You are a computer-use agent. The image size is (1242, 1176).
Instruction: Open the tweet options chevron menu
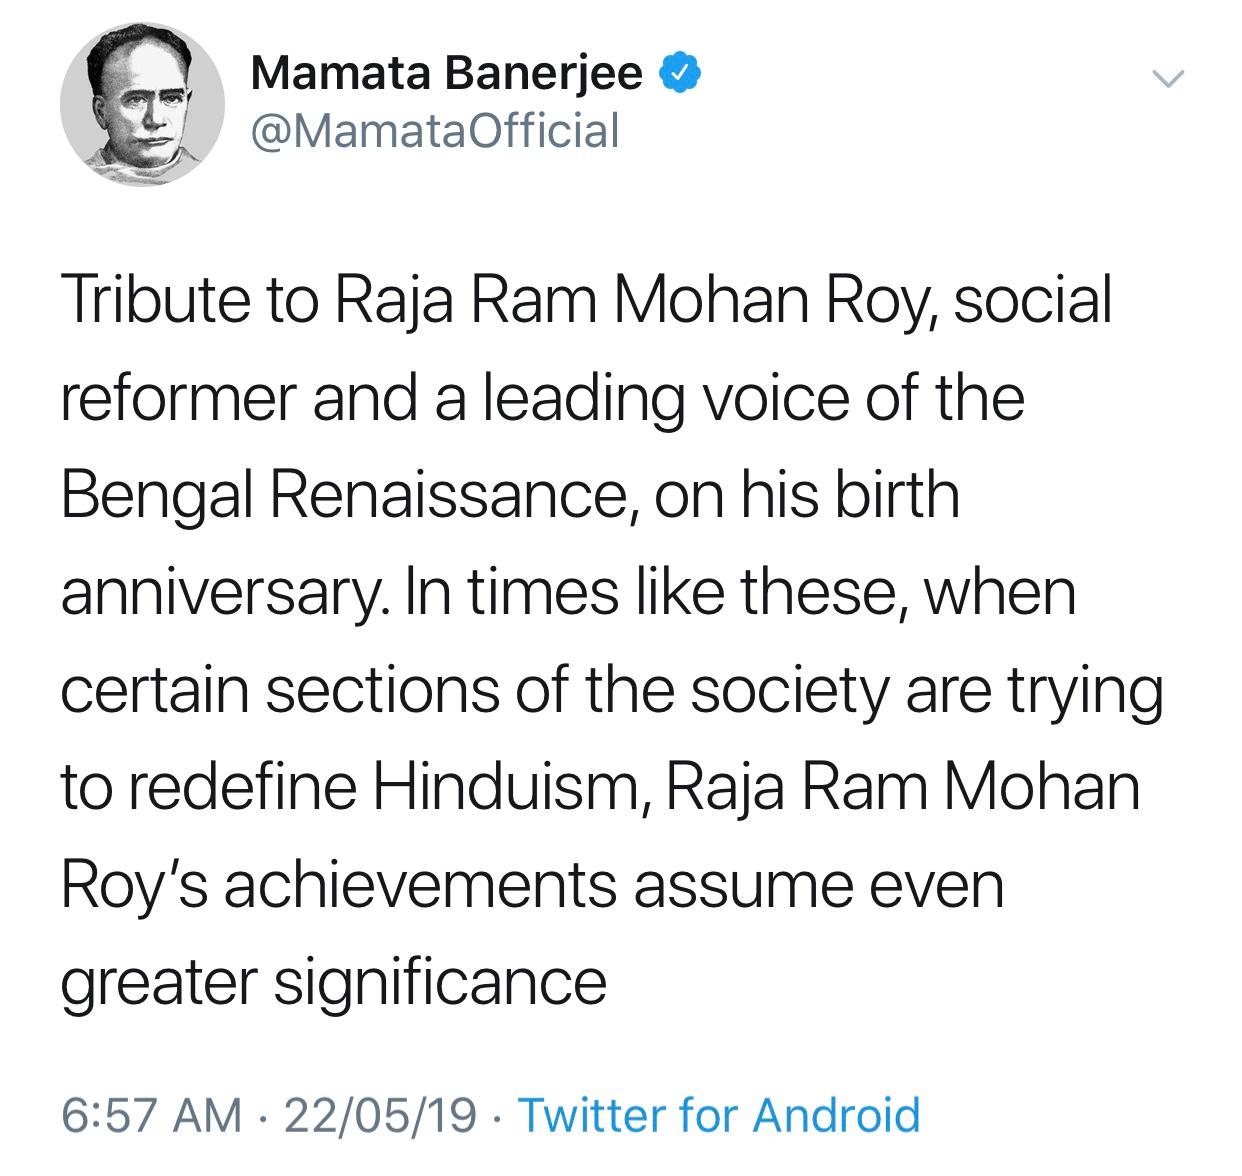tap(1167, 76)
